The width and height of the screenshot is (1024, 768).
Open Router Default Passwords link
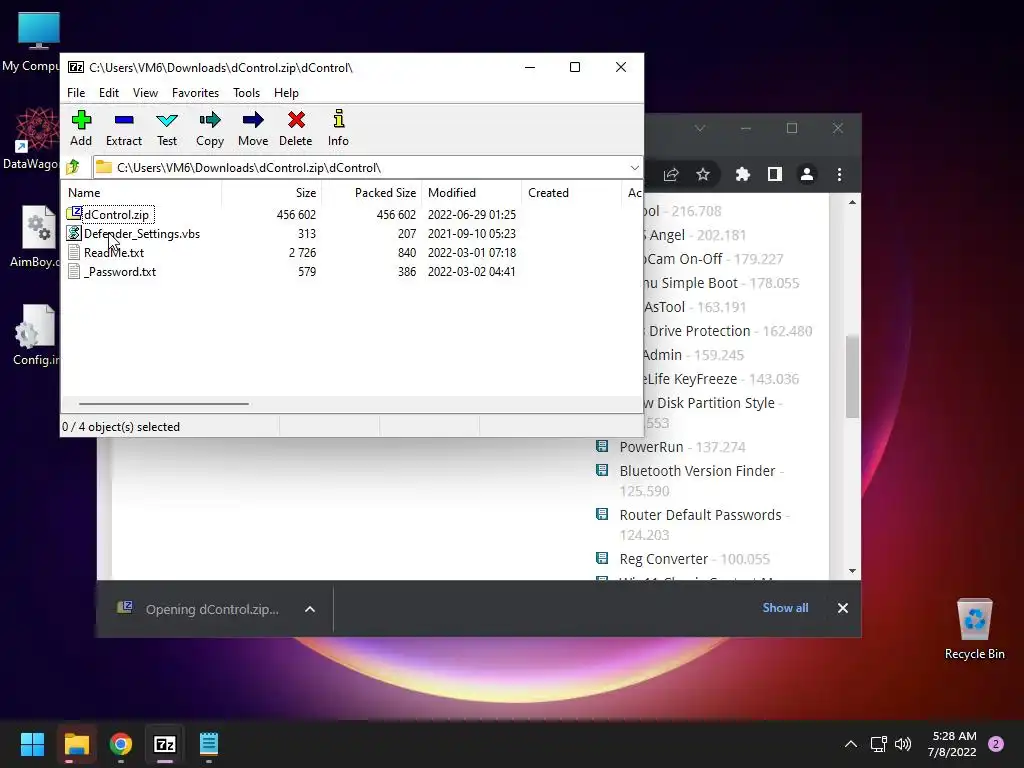(700, 515)
